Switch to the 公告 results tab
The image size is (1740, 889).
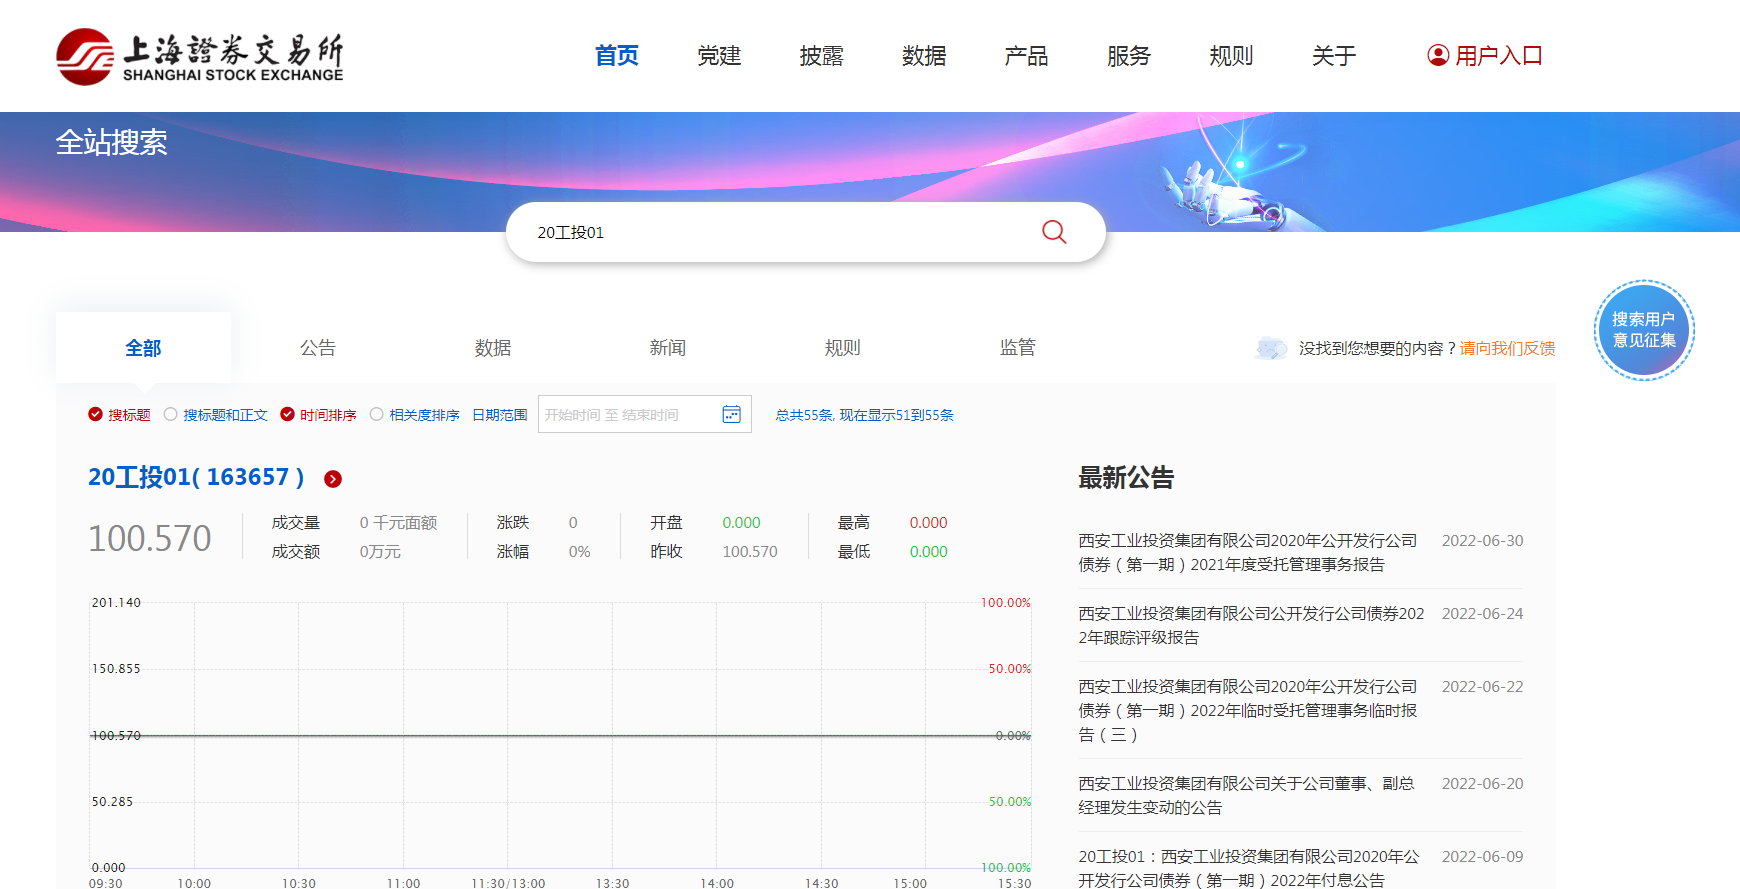318,348
